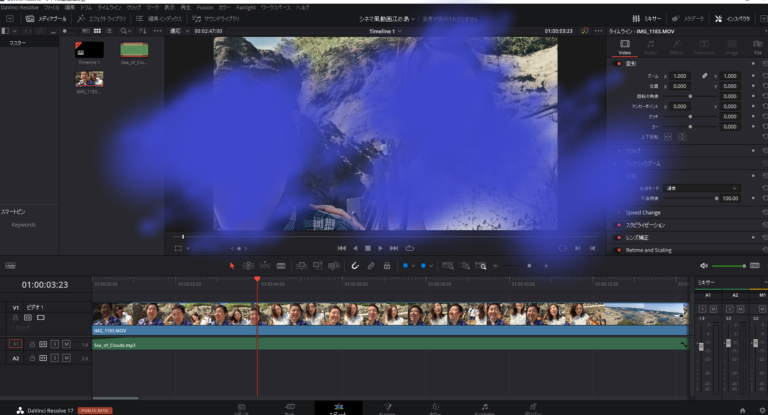
Task: Expand the Speed Change section
Action: [x=645, y=213]
